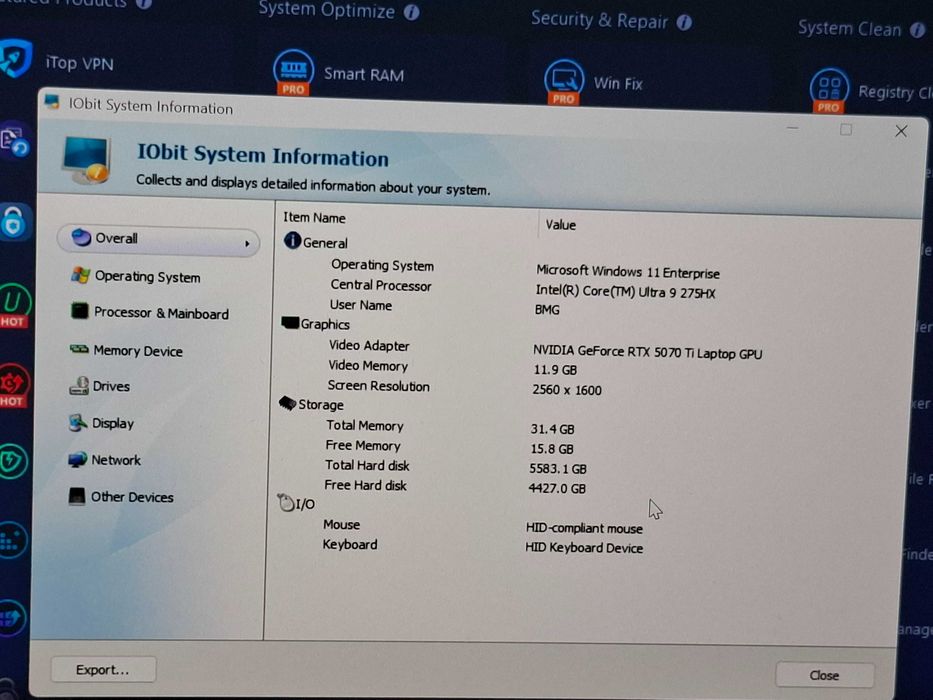933x700 pixels.
Task: Click the value Intel(R) Core(TM) Ultra 9 275HX
Action: (625, 291)
